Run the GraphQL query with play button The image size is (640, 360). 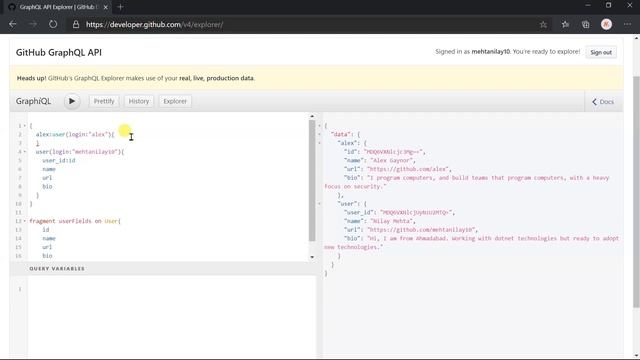(x=72, y=101)
